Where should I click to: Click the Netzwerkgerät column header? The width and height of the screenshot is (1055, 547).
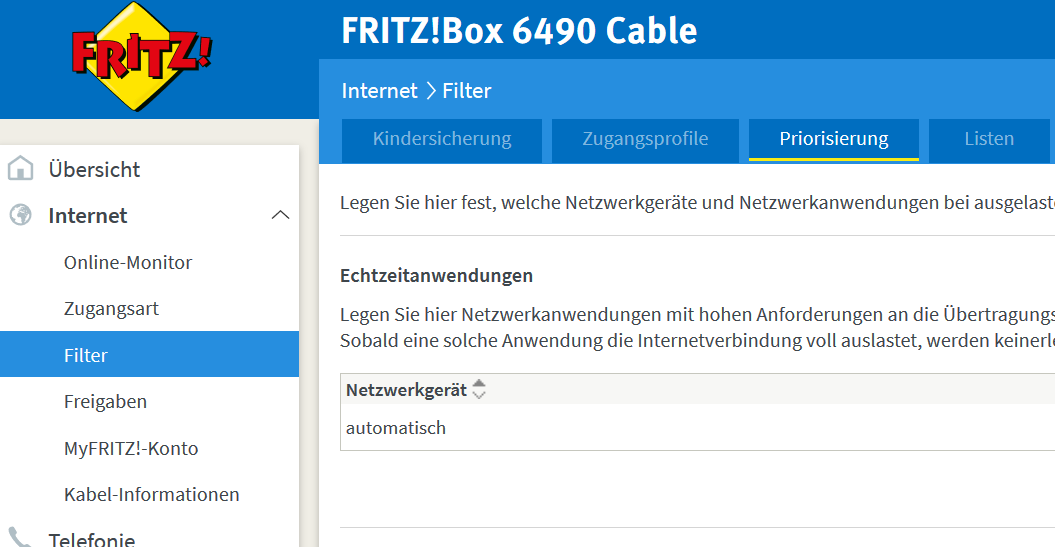point(406,390)
